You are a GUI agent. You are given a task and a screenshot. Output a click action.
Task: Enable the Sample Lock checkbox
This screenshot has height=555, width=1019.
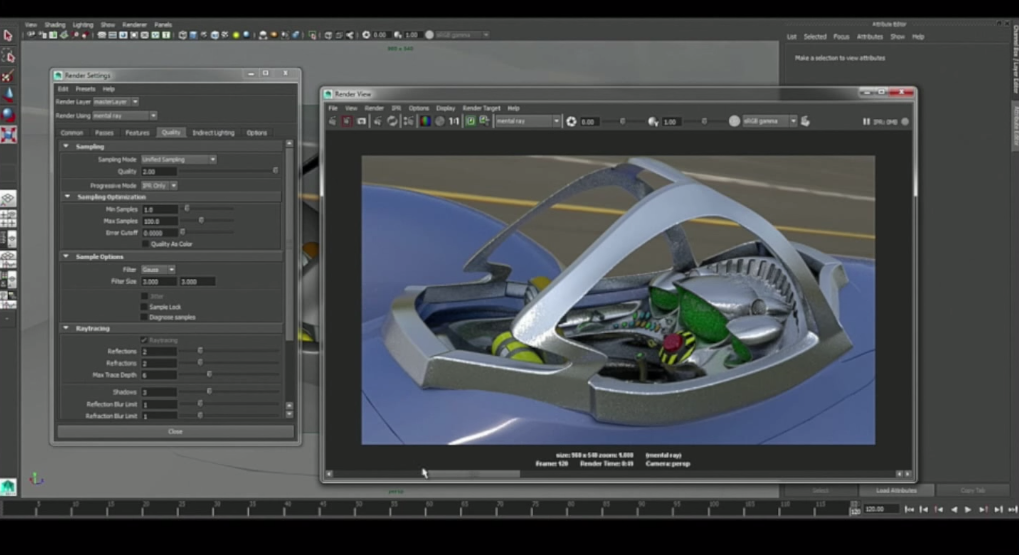[x=145, y=307]
